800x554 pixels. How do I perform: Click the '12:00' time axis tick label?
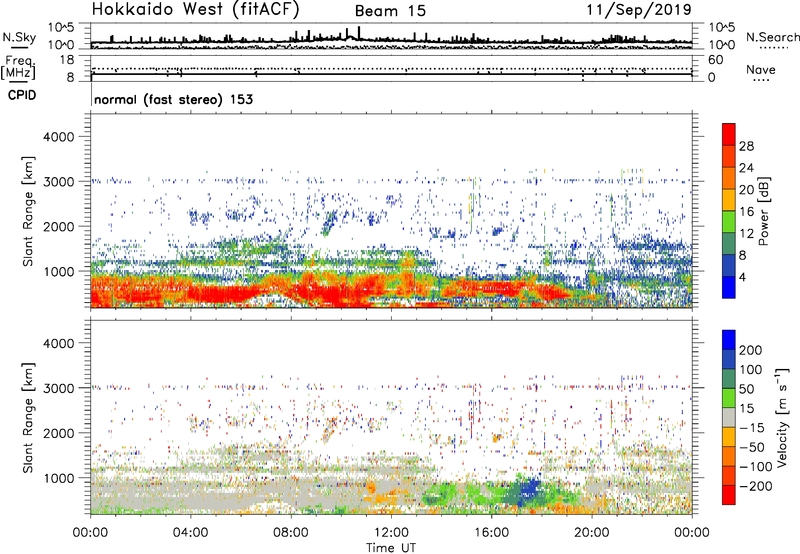point(391,533)
